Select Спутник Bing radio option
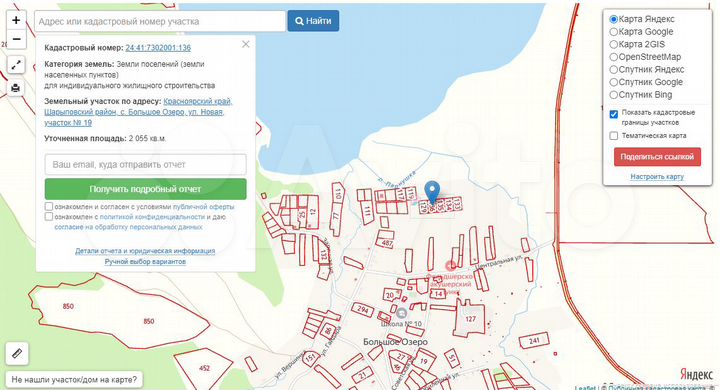 [613, 95]
